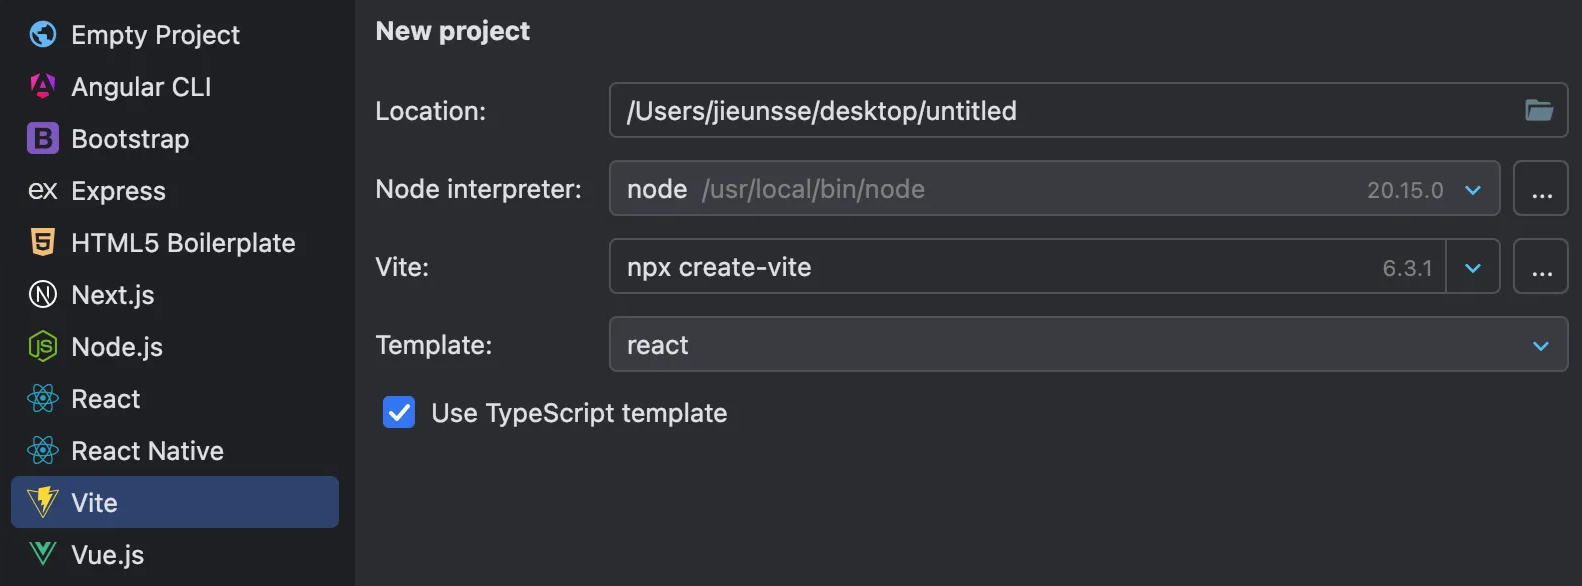Click the Template: label
Image resolution: width=1582 pixels, height=586 pixels.
point(434,345)
